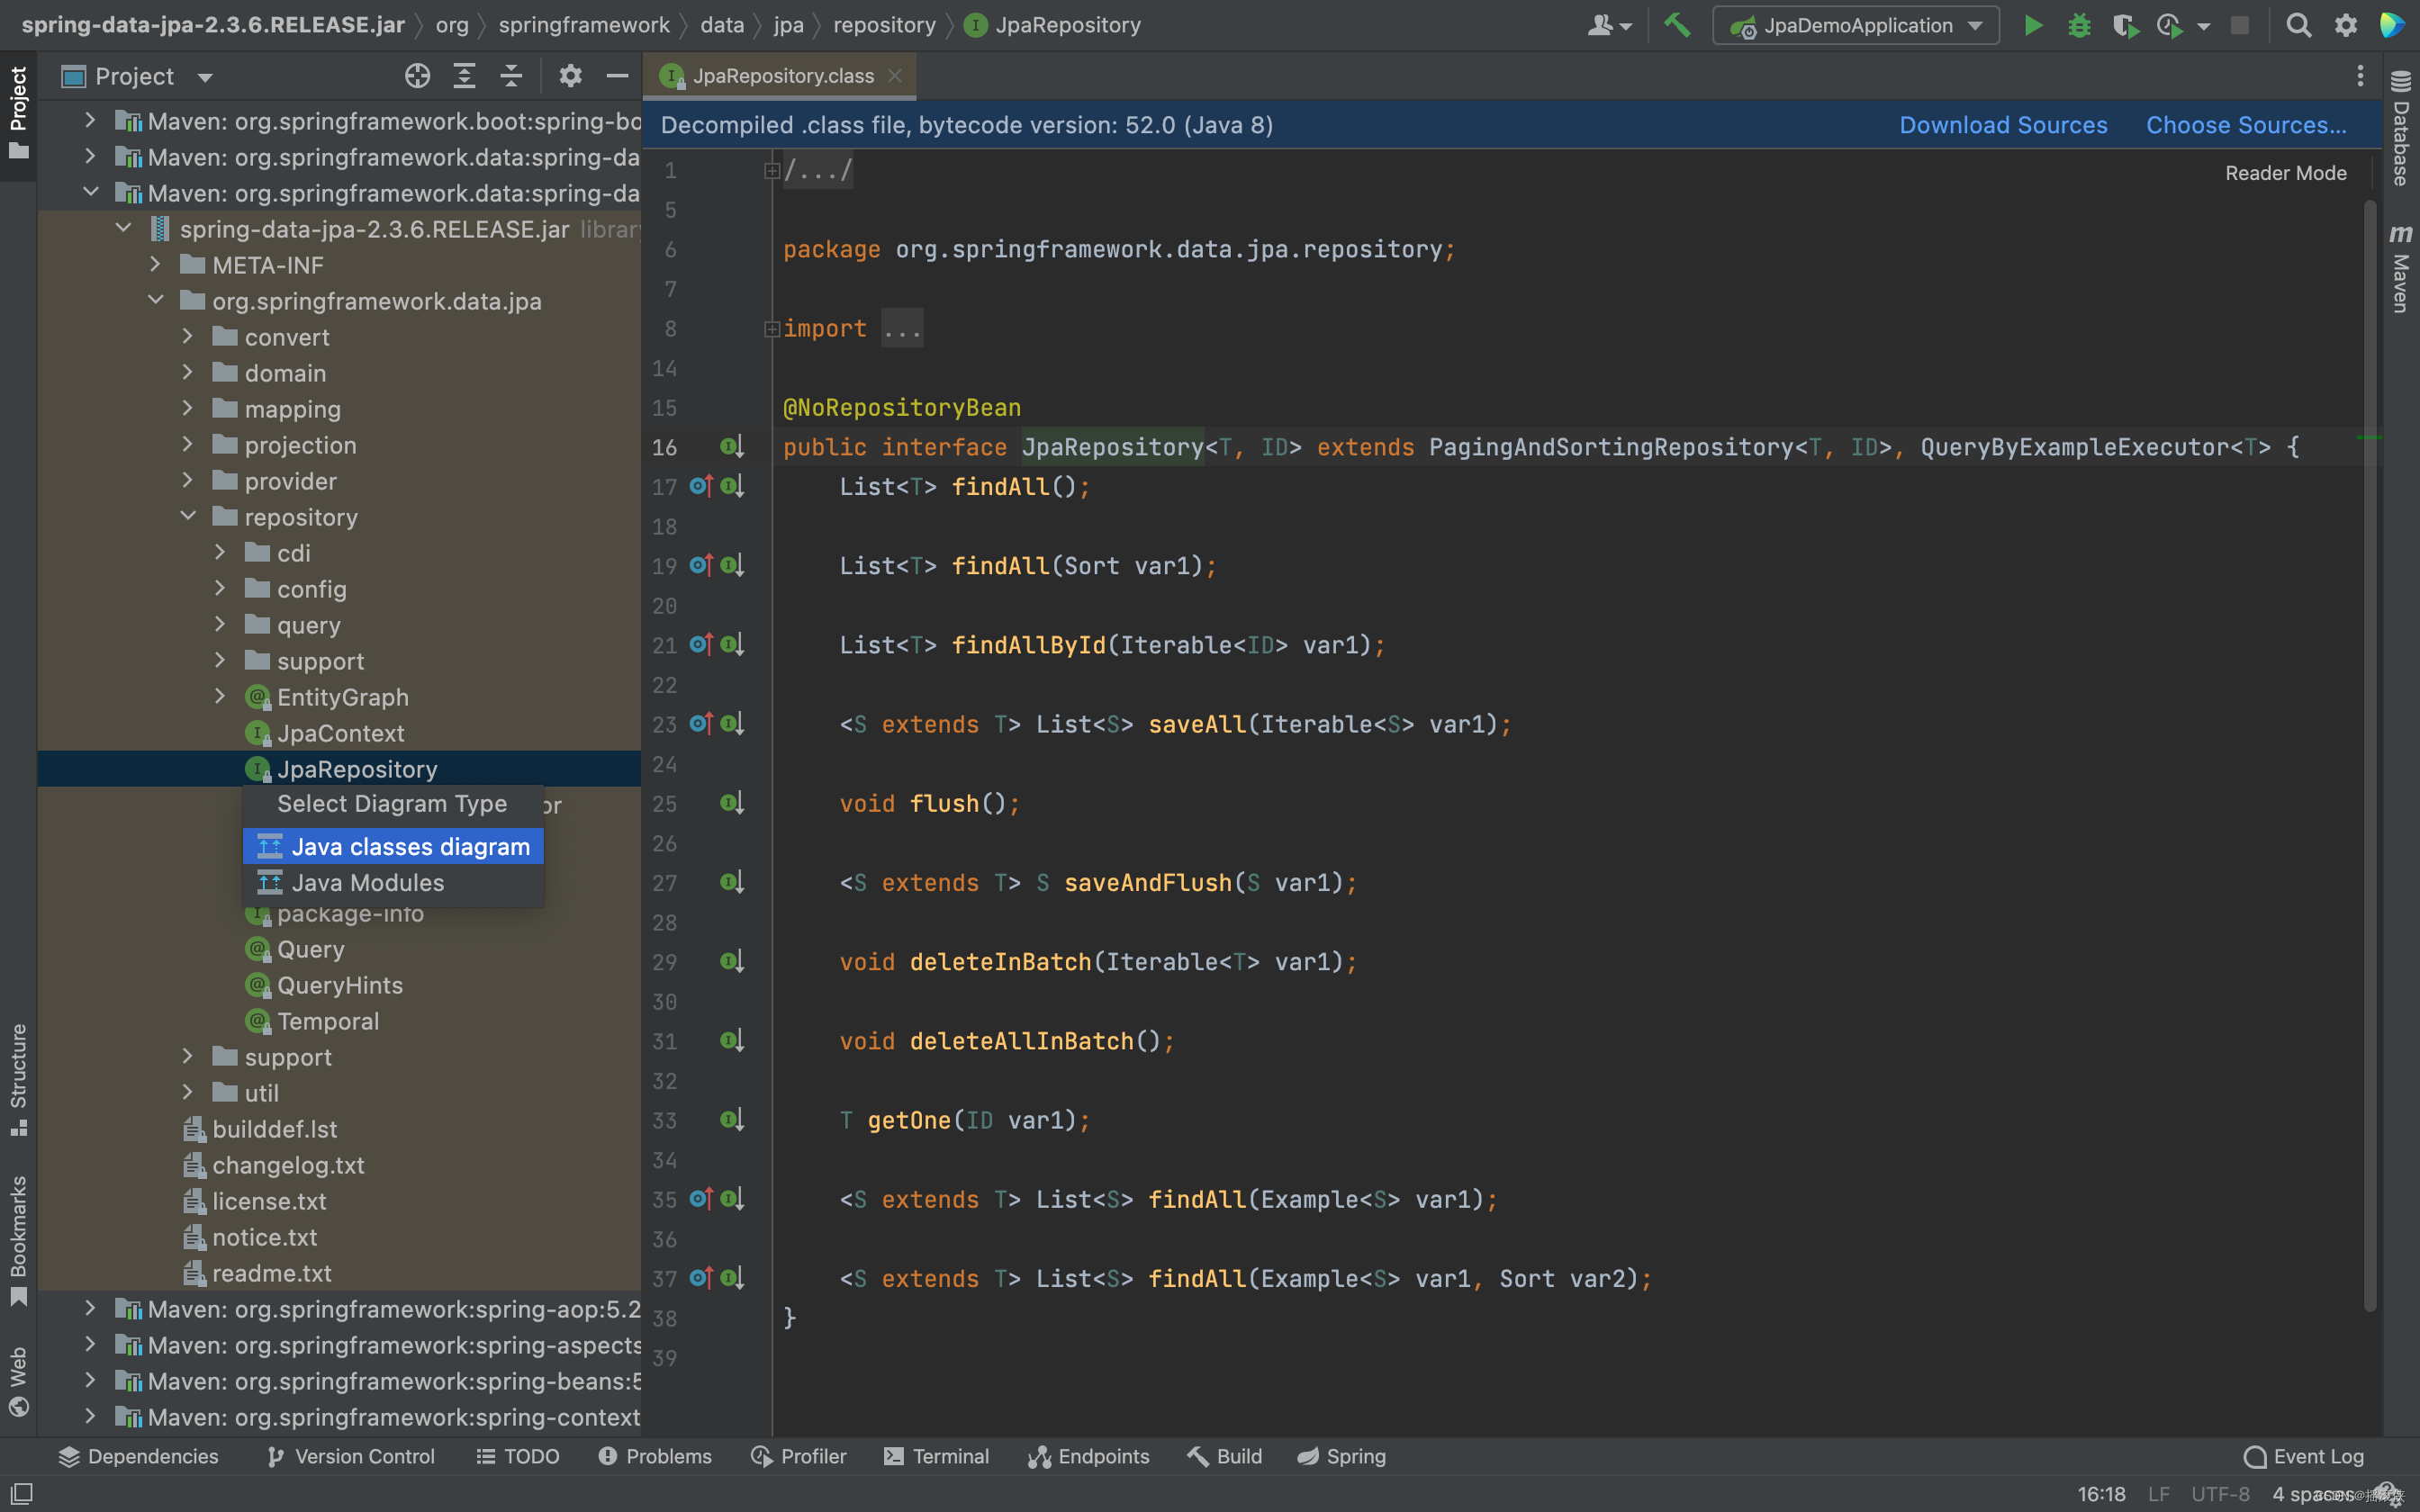This screenshot has width=2420, height=1512.
Task: Open the JpaDemoApplication run configuration dropdown
Action: coord(1856,25)
